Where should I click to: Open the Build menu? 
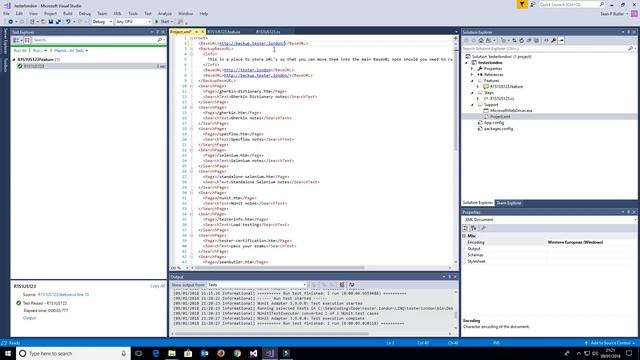(68, 13)
